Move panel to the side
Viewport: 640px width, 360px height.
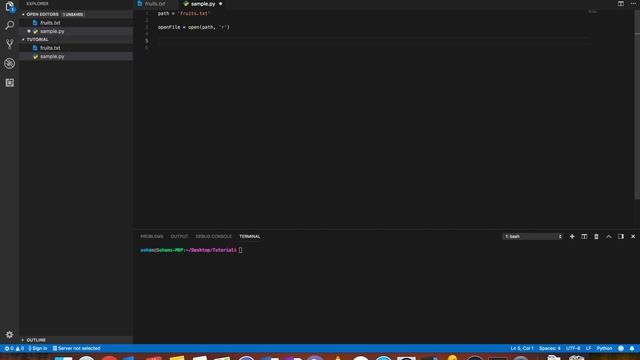pos(621,236)
